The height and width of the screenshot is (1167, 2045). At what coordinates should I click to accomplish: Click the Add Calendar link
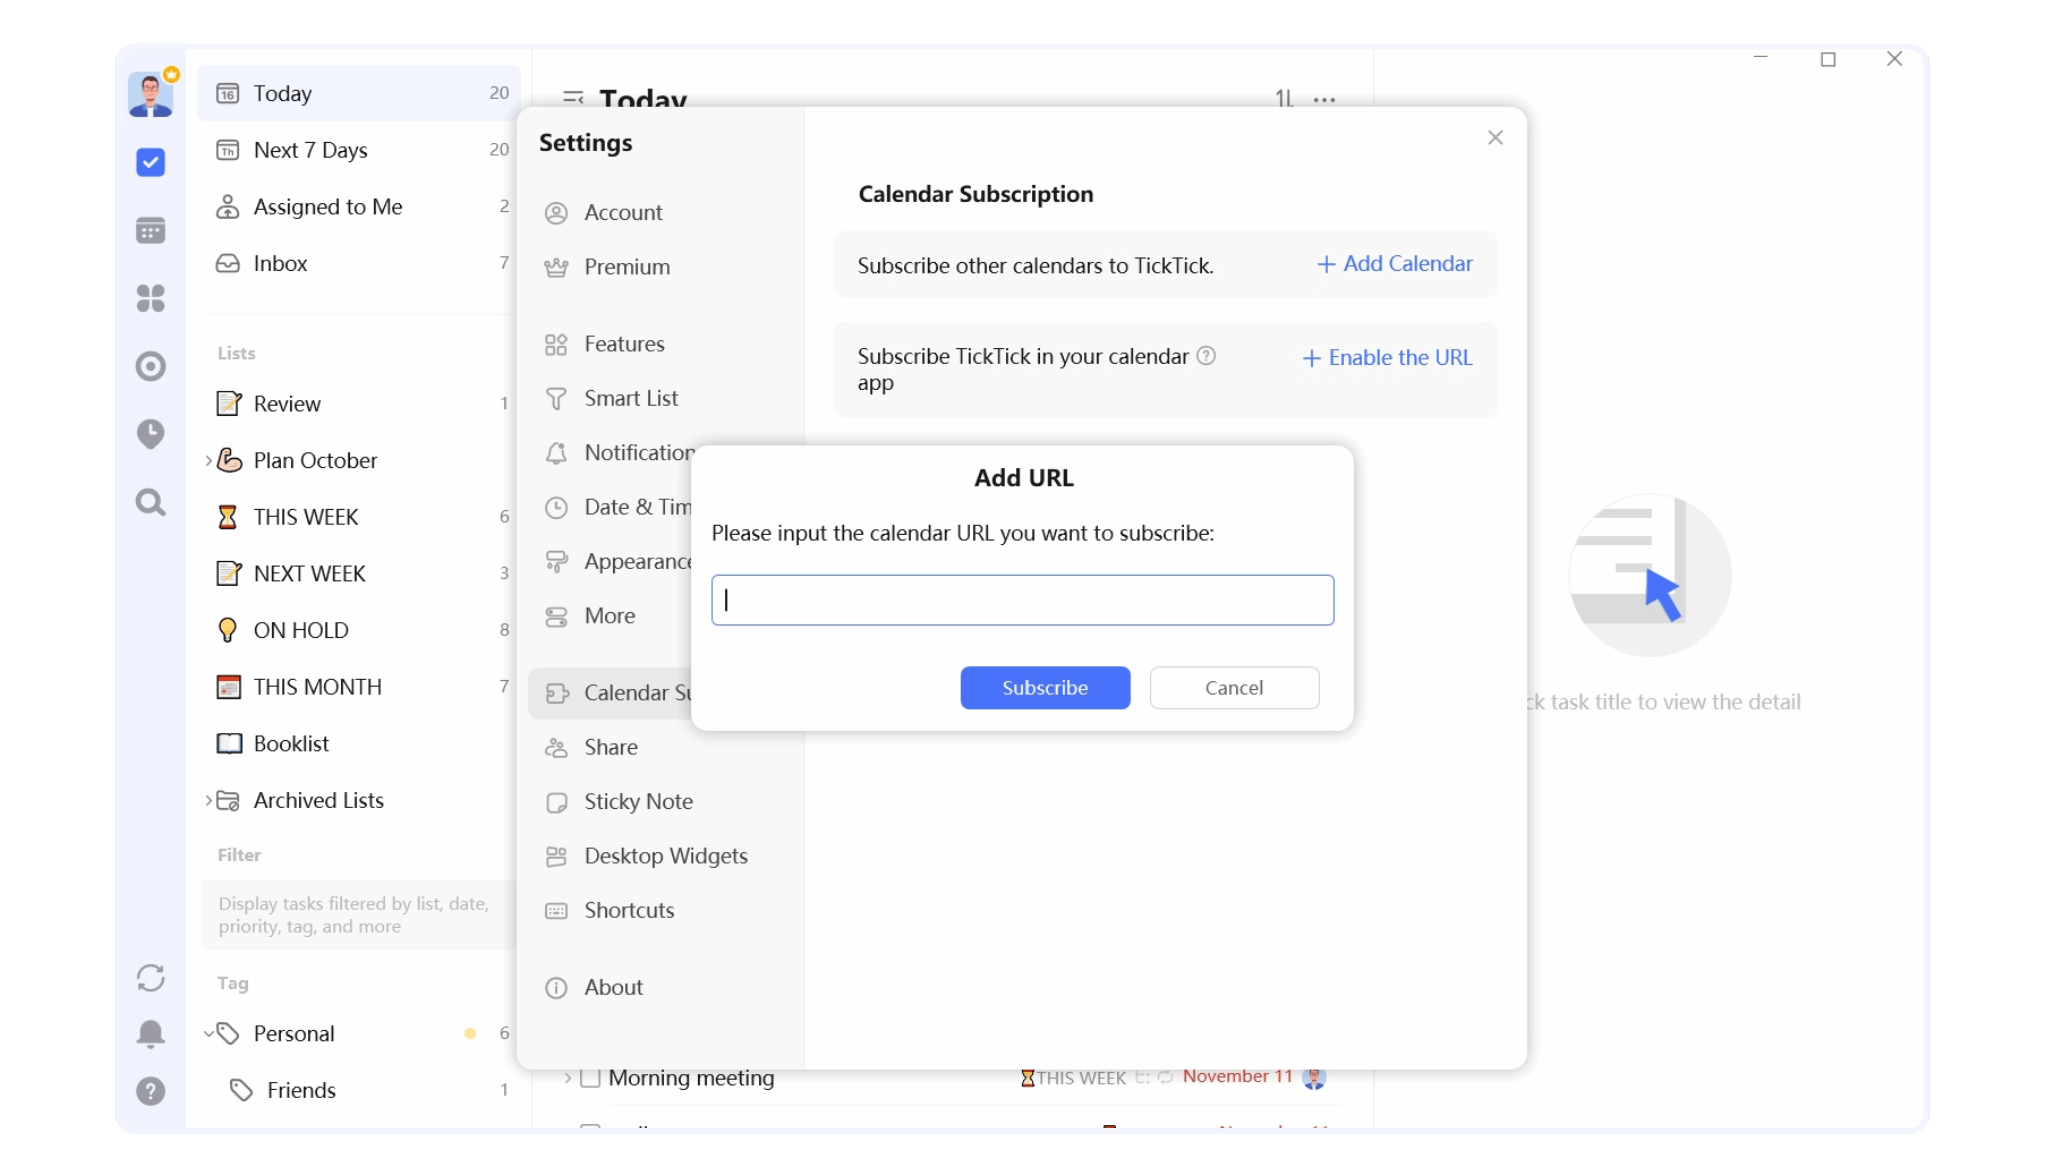(1395, 264)
